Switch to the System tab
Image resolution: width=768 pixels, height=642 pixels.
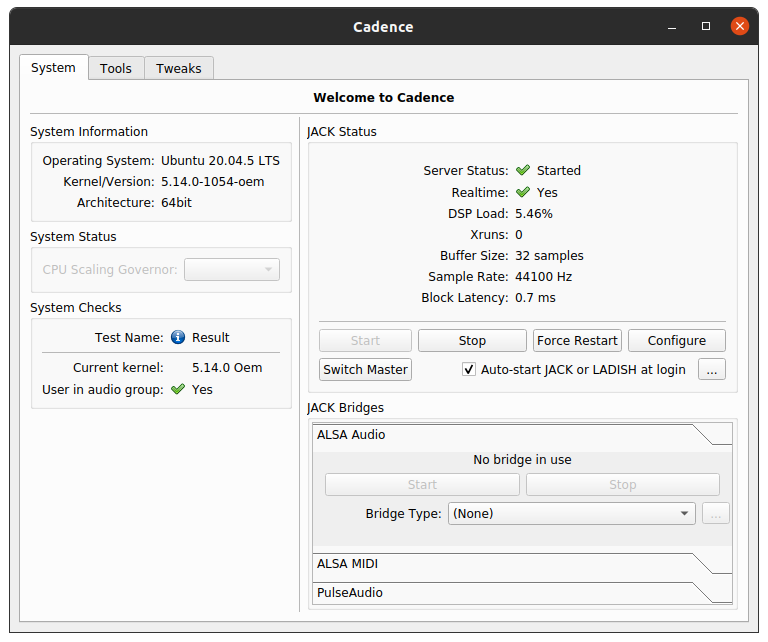pyautogui.click(x=53, y=68)
